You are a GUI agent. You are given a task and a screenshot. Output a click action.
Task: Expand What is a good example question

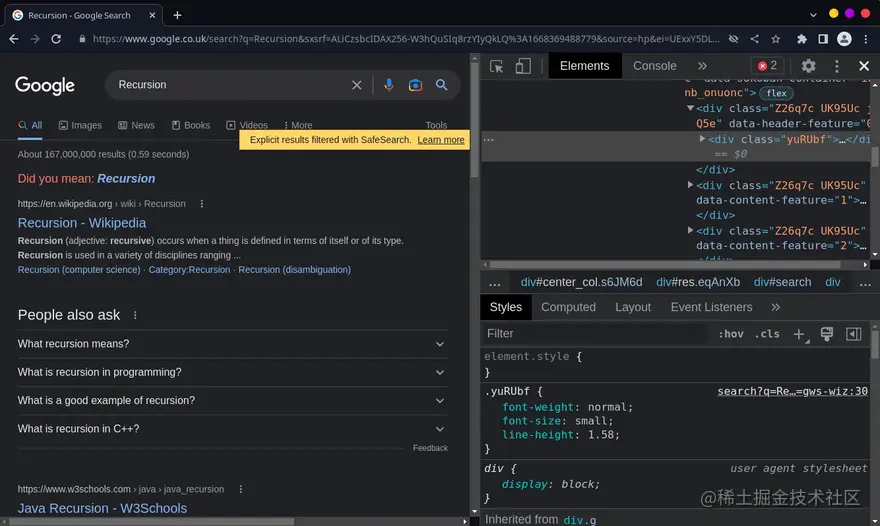click(232, 400)
